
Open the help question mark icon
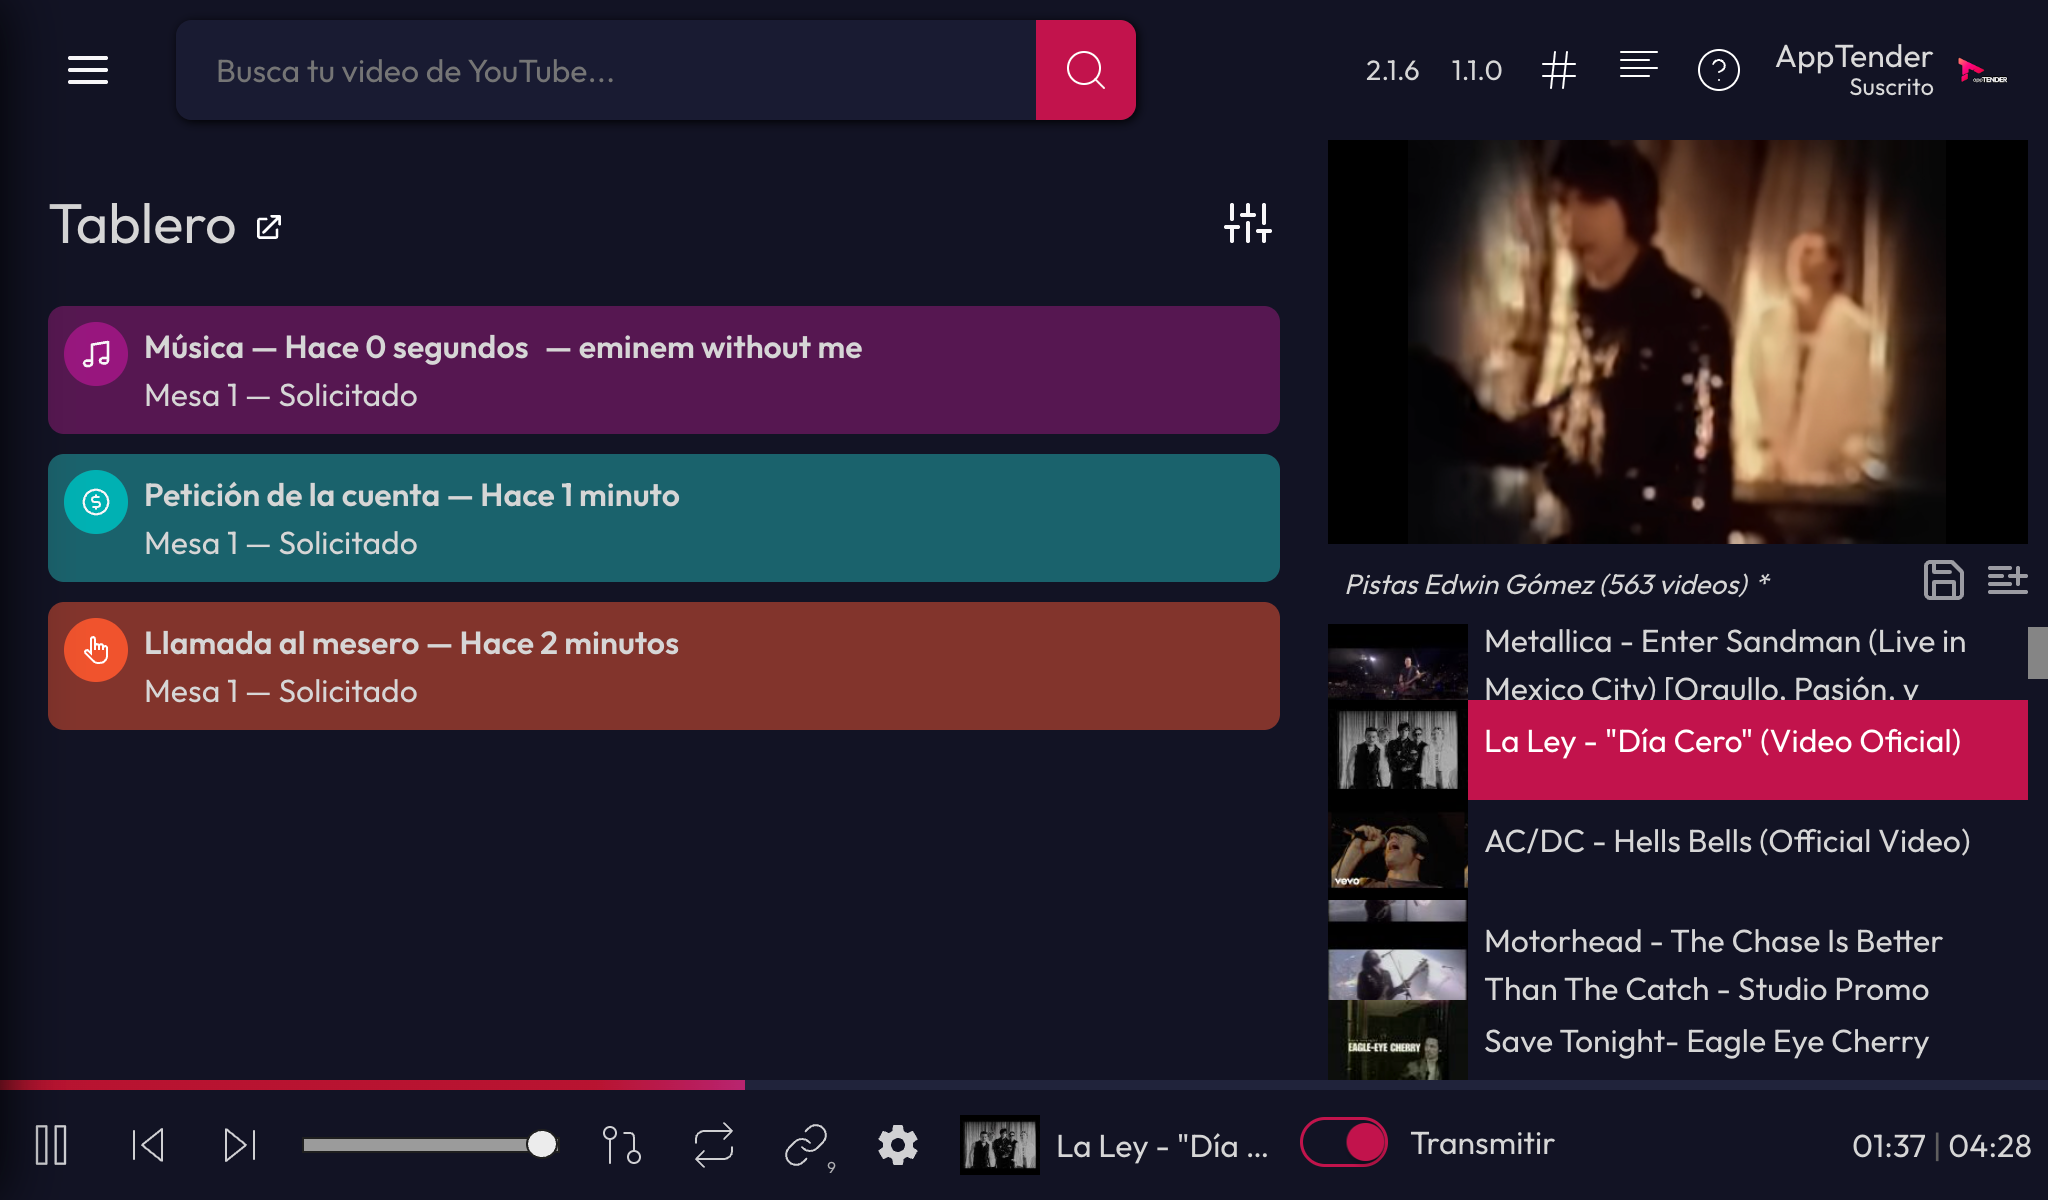click(x=1718, y=70)
